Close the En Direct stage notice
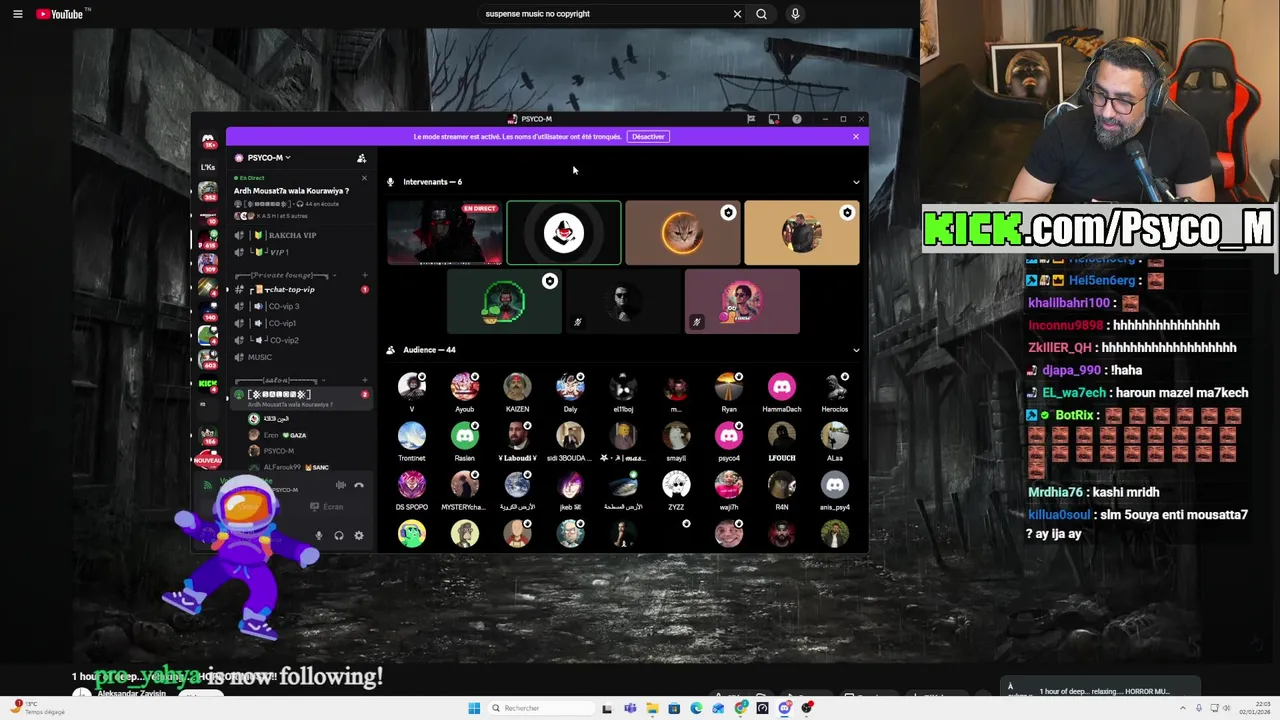Viewport: 1280px width, 720px height. point(364,178)
